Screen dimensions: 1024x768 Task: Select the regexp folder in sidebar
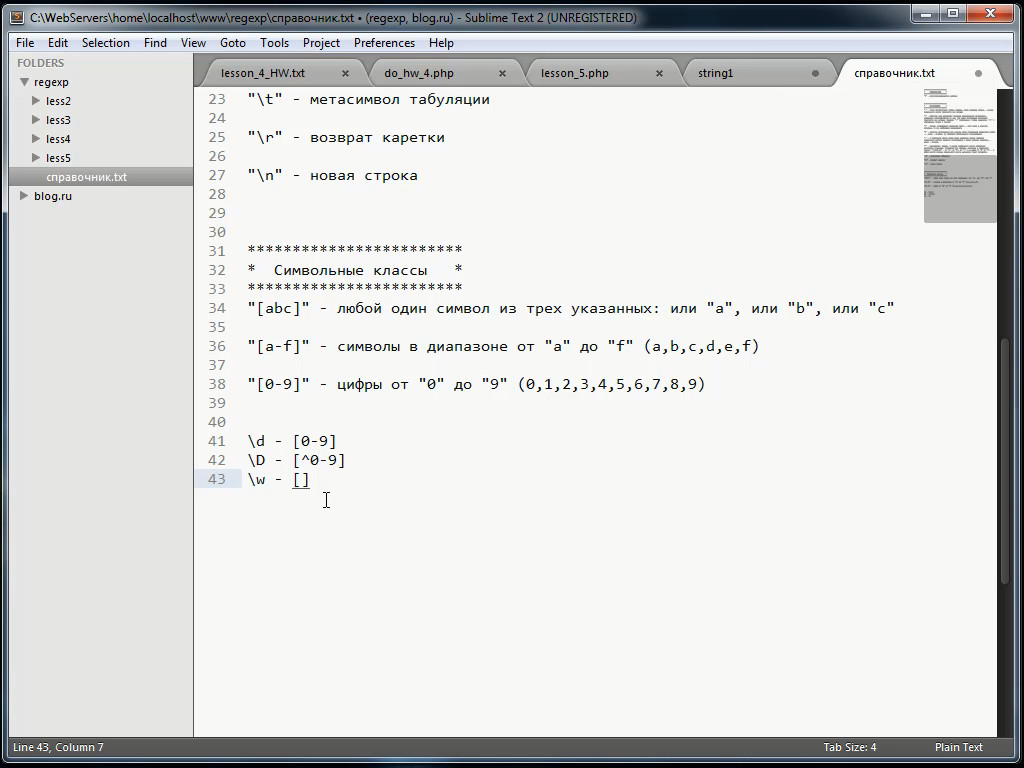(51, 82)
